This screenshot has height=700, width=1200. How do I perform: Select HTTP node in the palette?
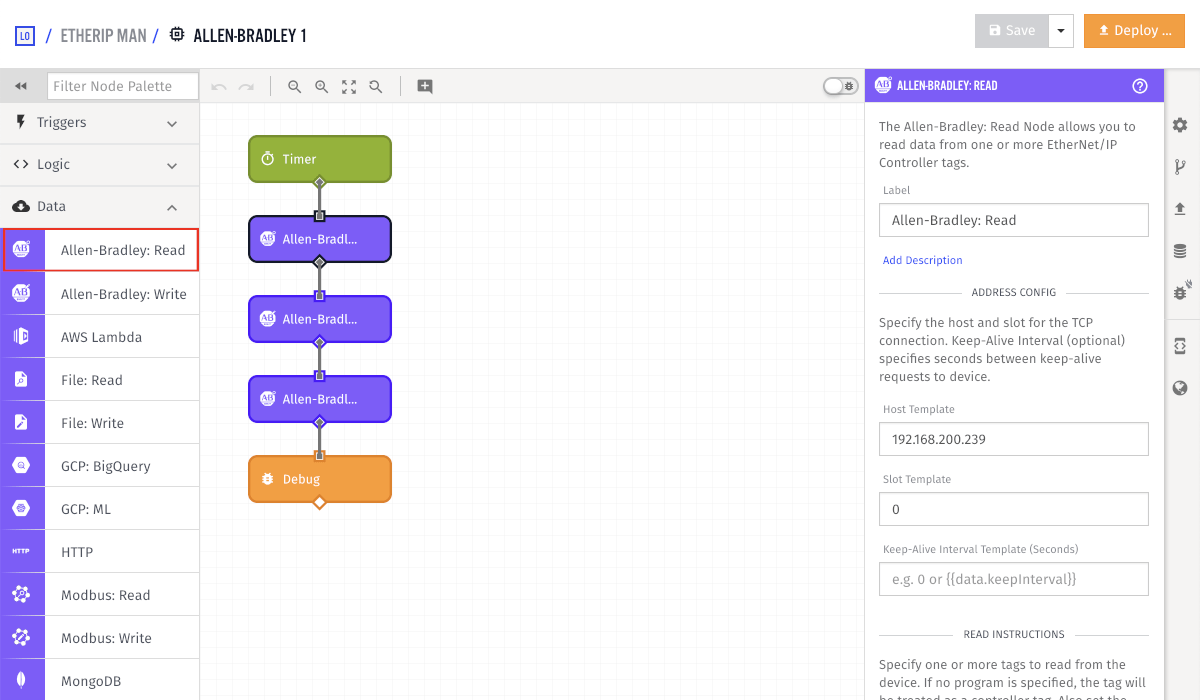point(100,552)
